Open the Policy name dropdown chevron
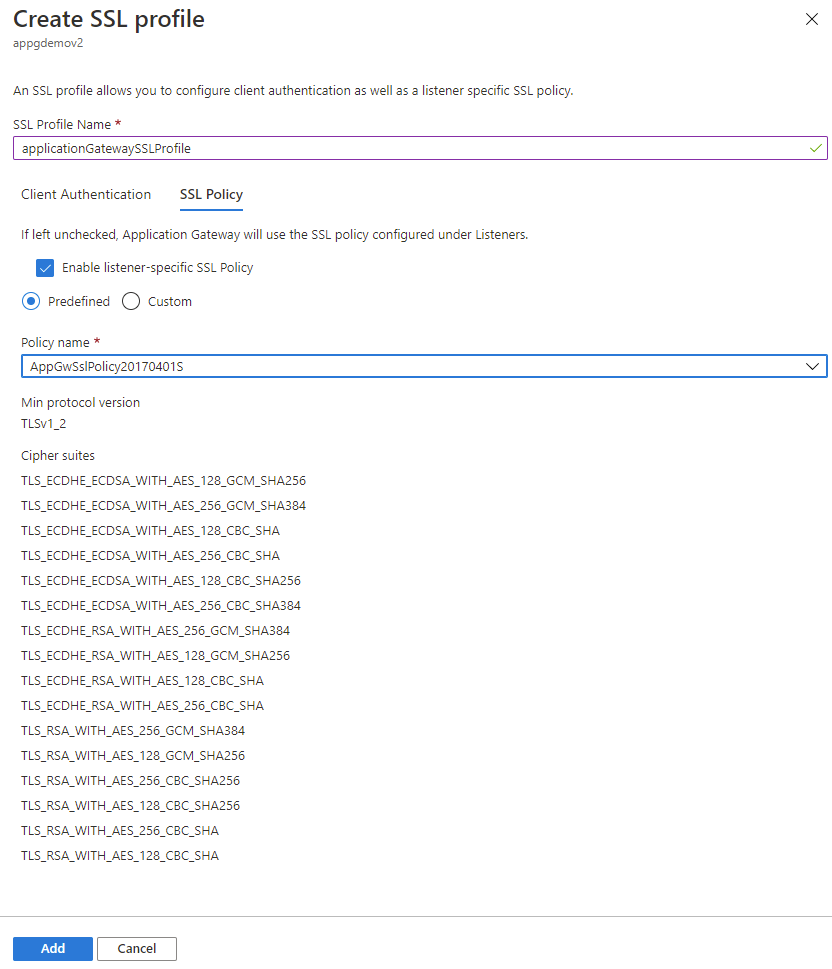 pyautogui.click(x=812, y=366)
